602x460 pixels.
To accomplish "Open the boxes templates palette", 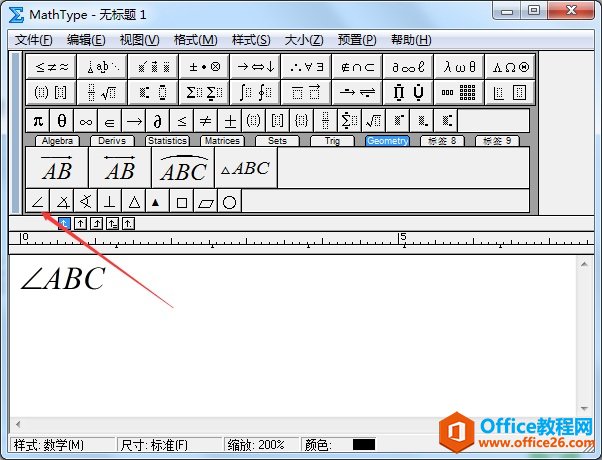I will 510,92.
